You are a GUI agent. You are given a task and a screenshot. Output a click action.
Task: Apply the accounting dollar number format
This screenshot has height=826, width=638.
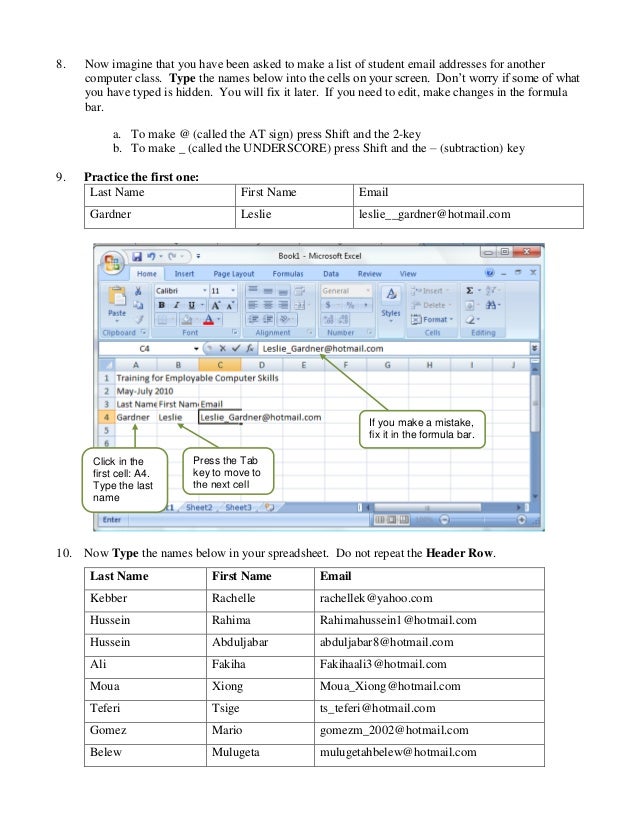click(x=328, y=305)
